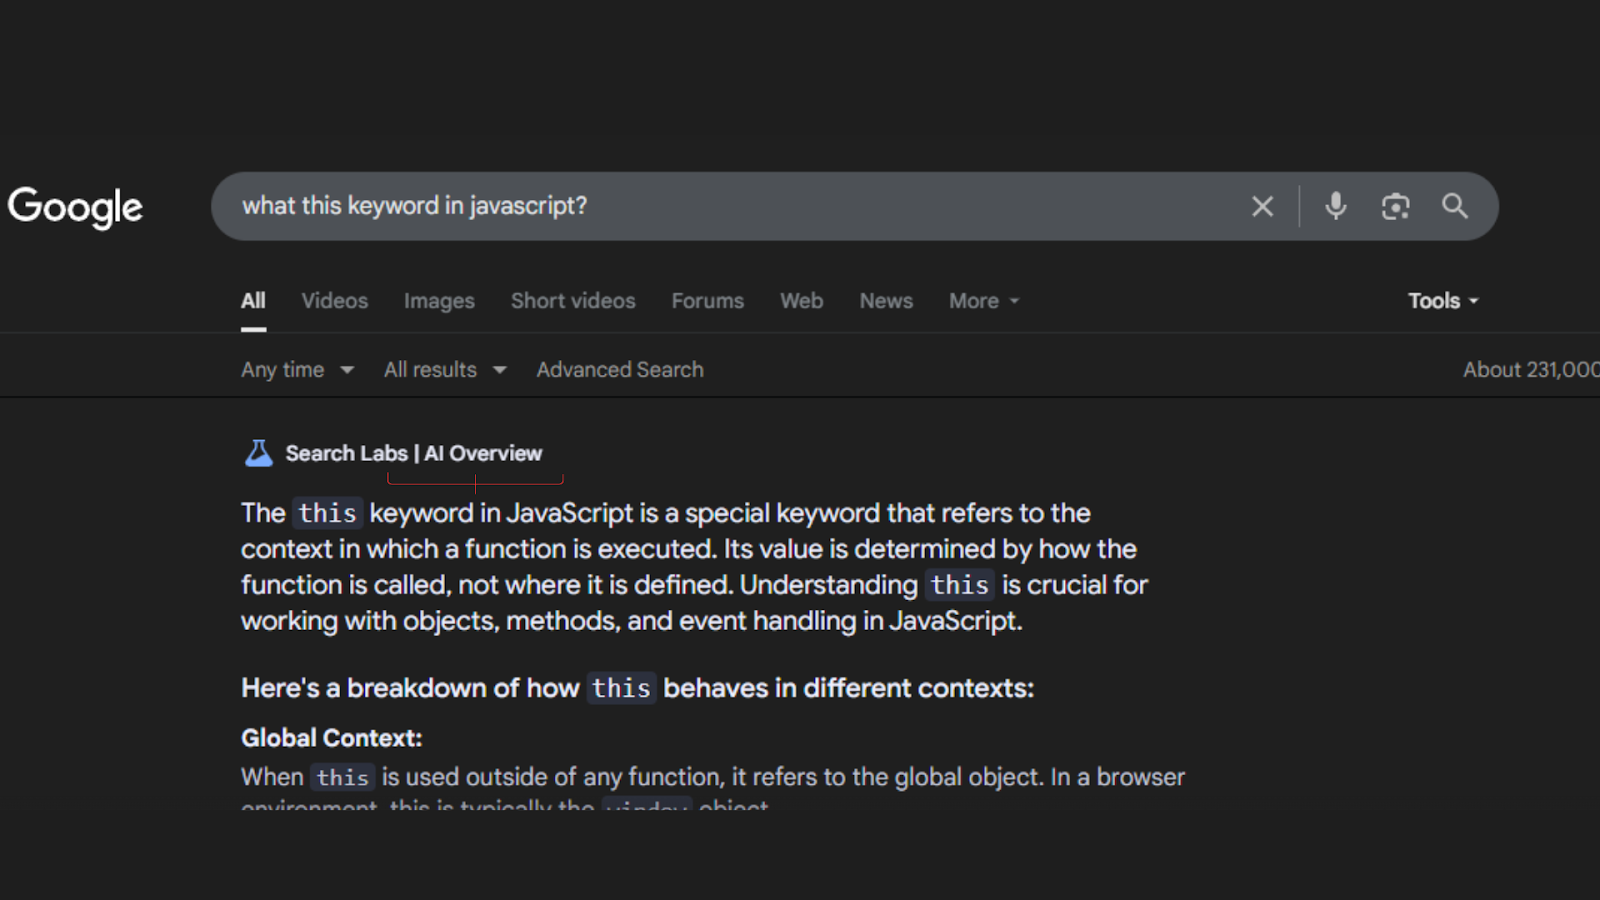This screenshot has width=1600, height=900.
Task: Open Advanced Search link
Action: (620, 370)
